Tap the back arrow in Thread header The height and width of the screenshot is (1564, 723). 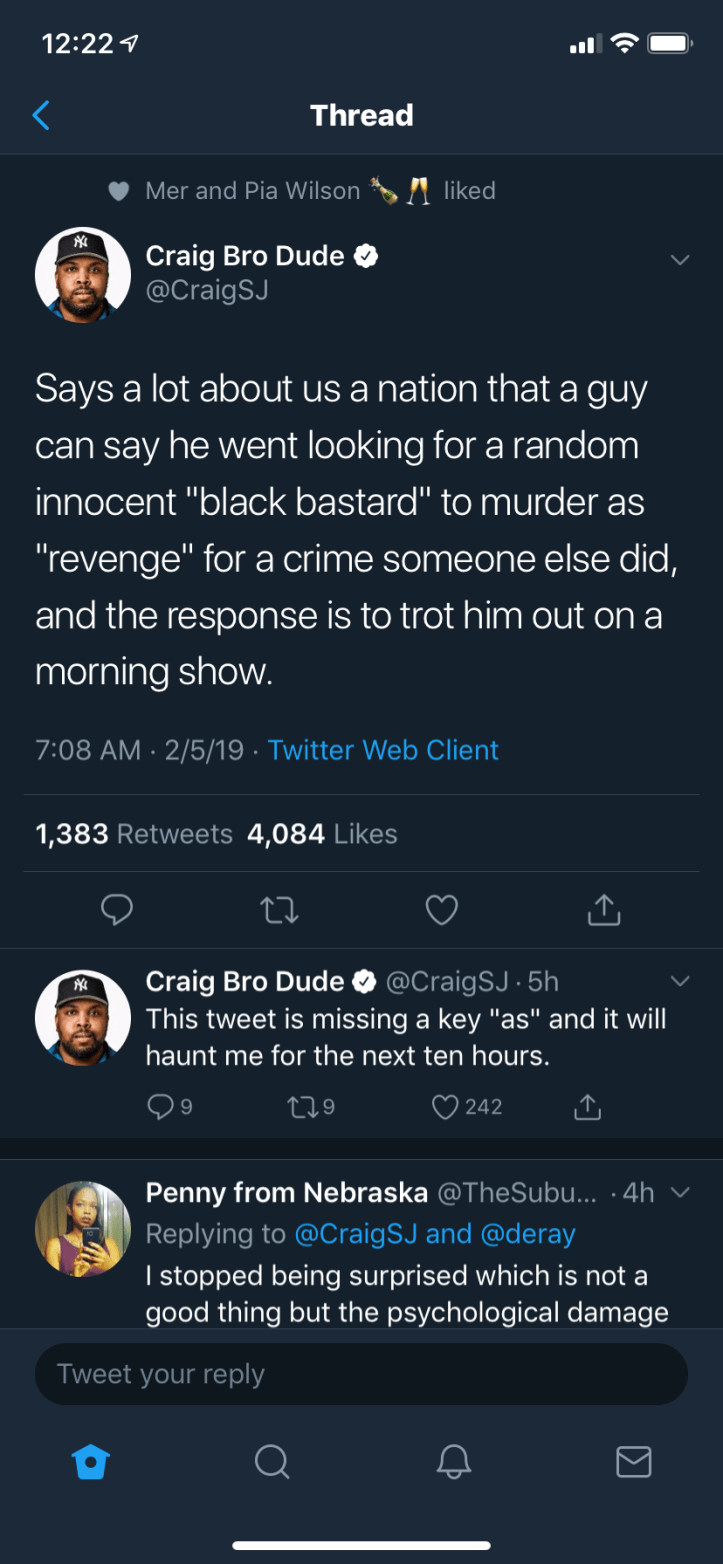[x=41, y=116]
